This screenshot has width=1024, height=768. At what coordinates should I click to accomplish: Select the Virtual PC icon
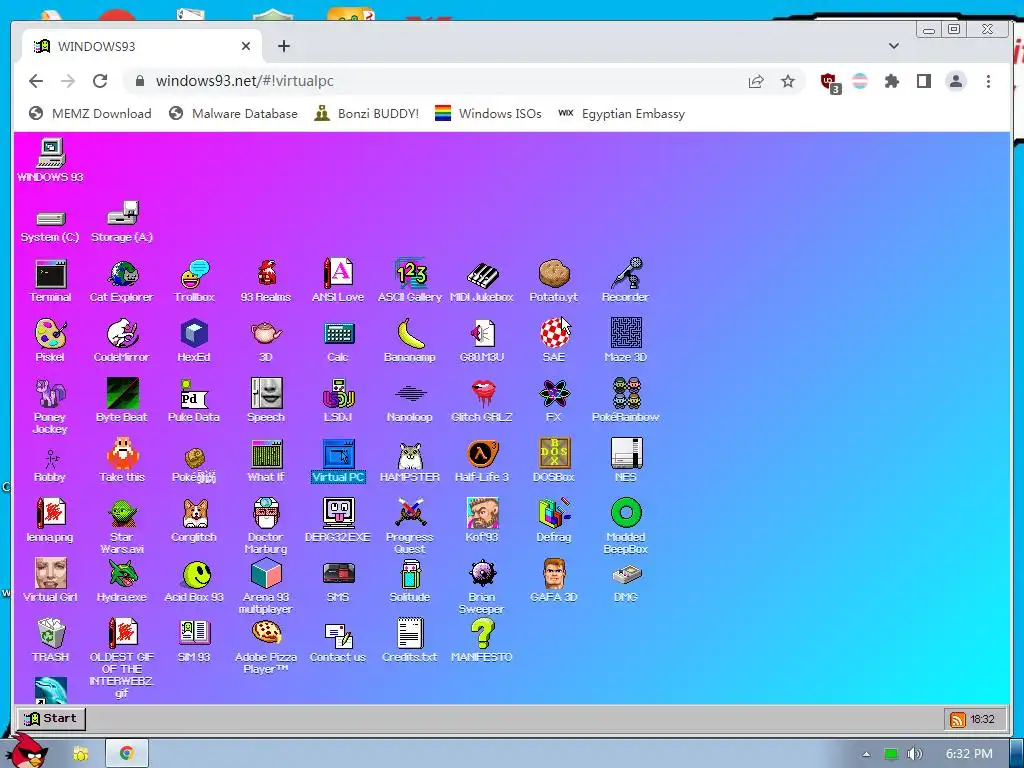pos(338,460)
